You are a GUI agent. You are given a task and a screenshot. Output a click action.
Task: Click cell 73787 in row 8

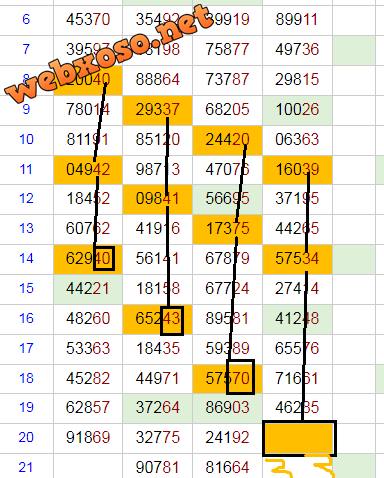coord(228,79)
